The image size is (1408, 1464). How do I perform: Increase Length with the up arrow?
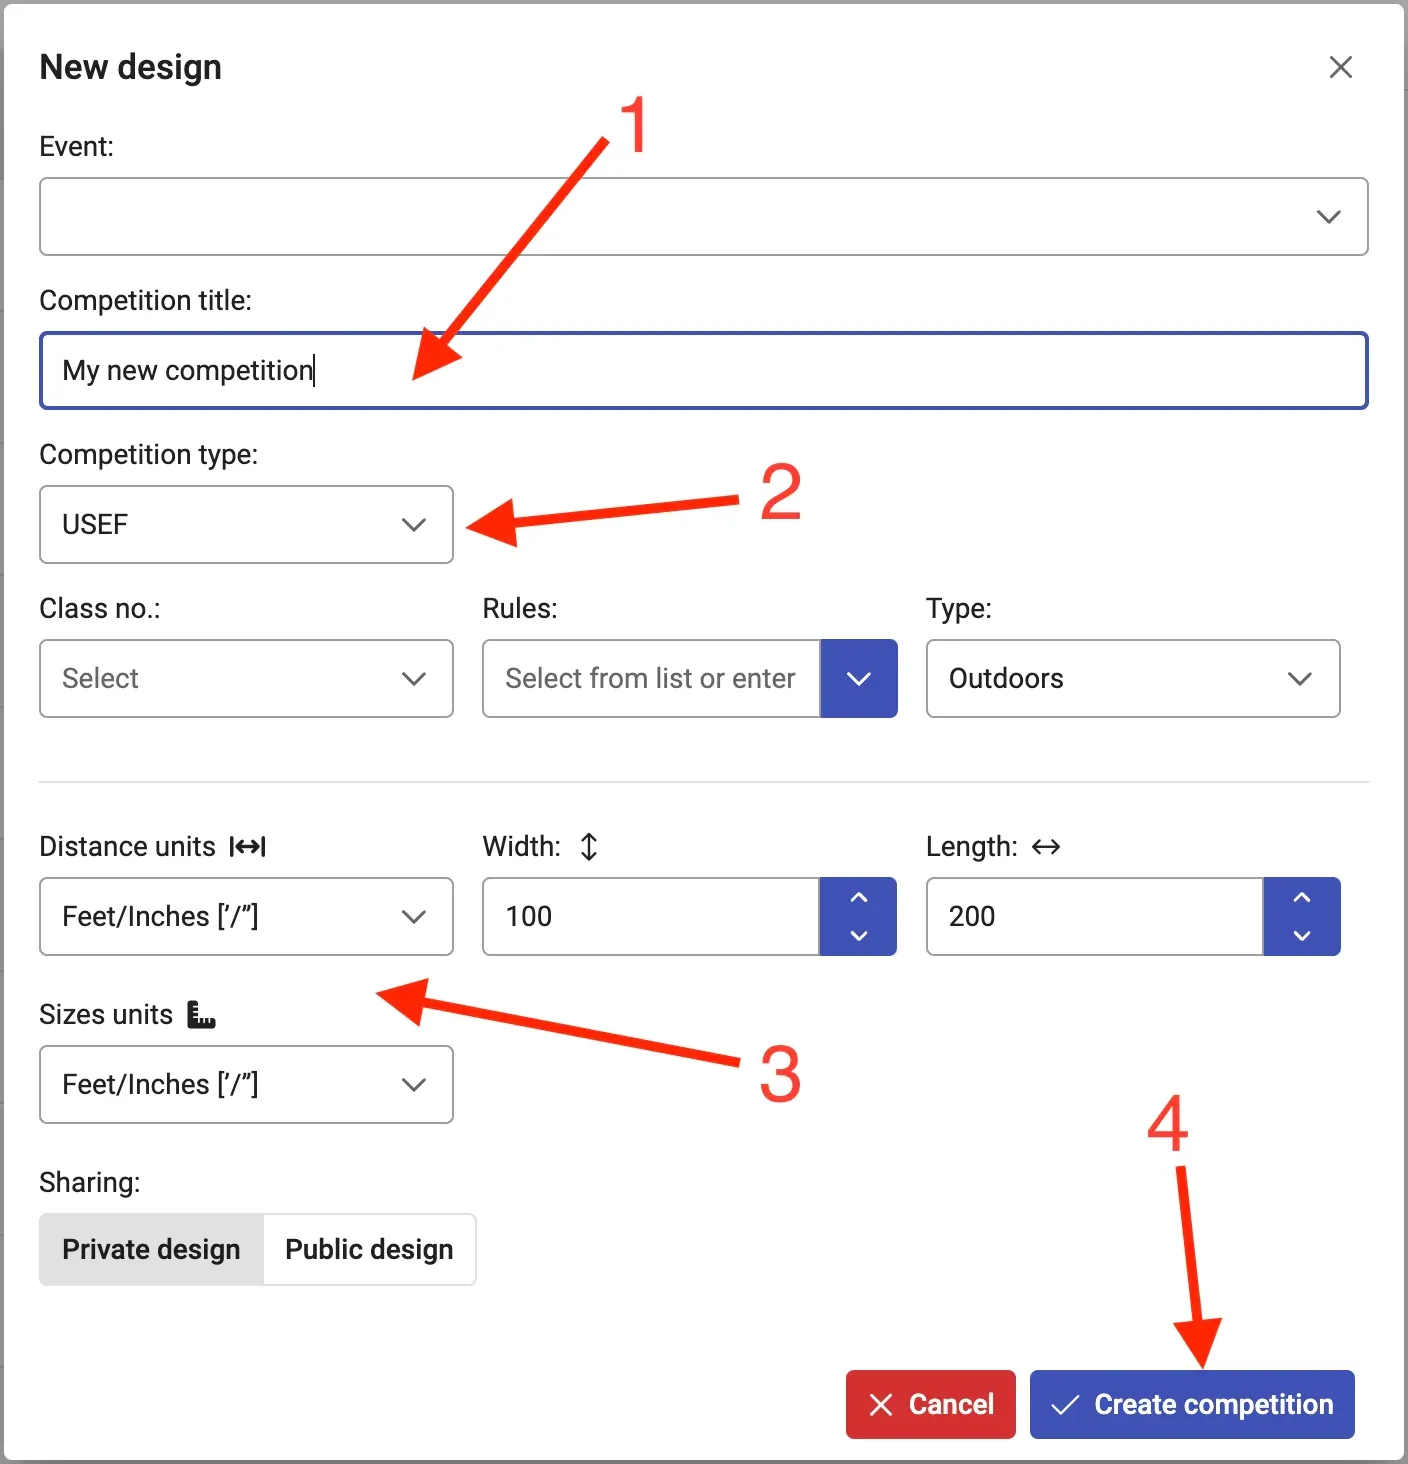point(1301,898)
